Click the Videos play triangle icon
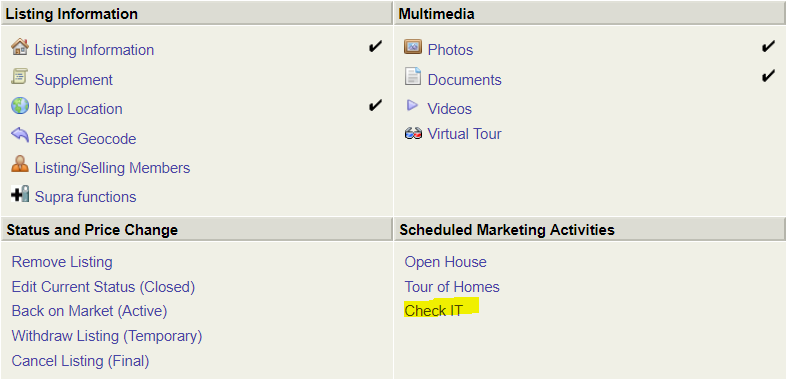Image resolution: width=790 pixels, height=379 pixels. coord(413,105)
